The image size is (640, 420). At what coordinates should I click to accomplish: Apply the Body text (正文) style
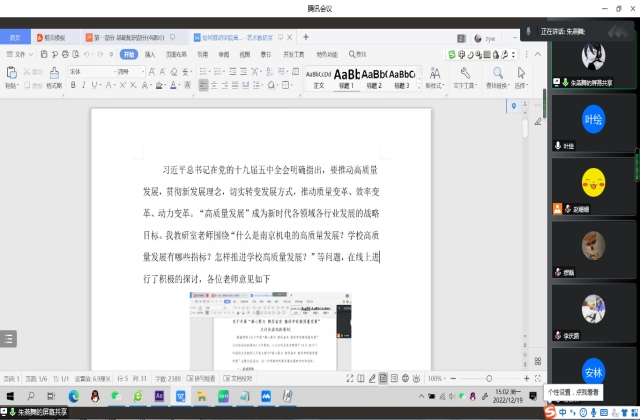coord(318,78)
